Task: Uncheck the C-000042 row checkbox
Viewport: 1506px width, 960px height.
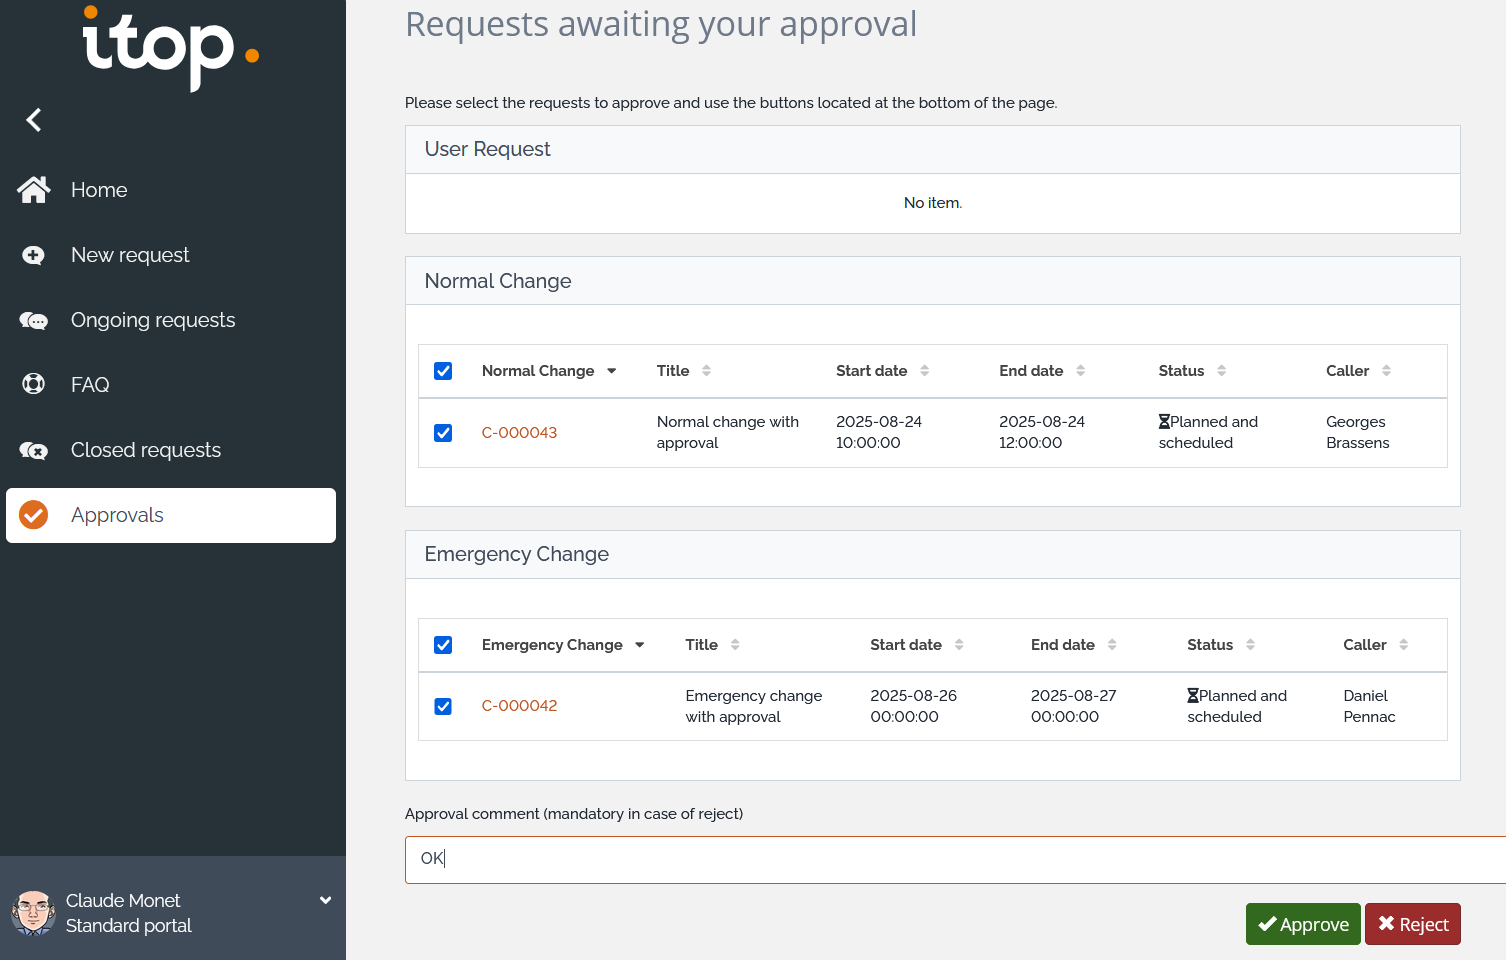Action: [x=443, y=706]
